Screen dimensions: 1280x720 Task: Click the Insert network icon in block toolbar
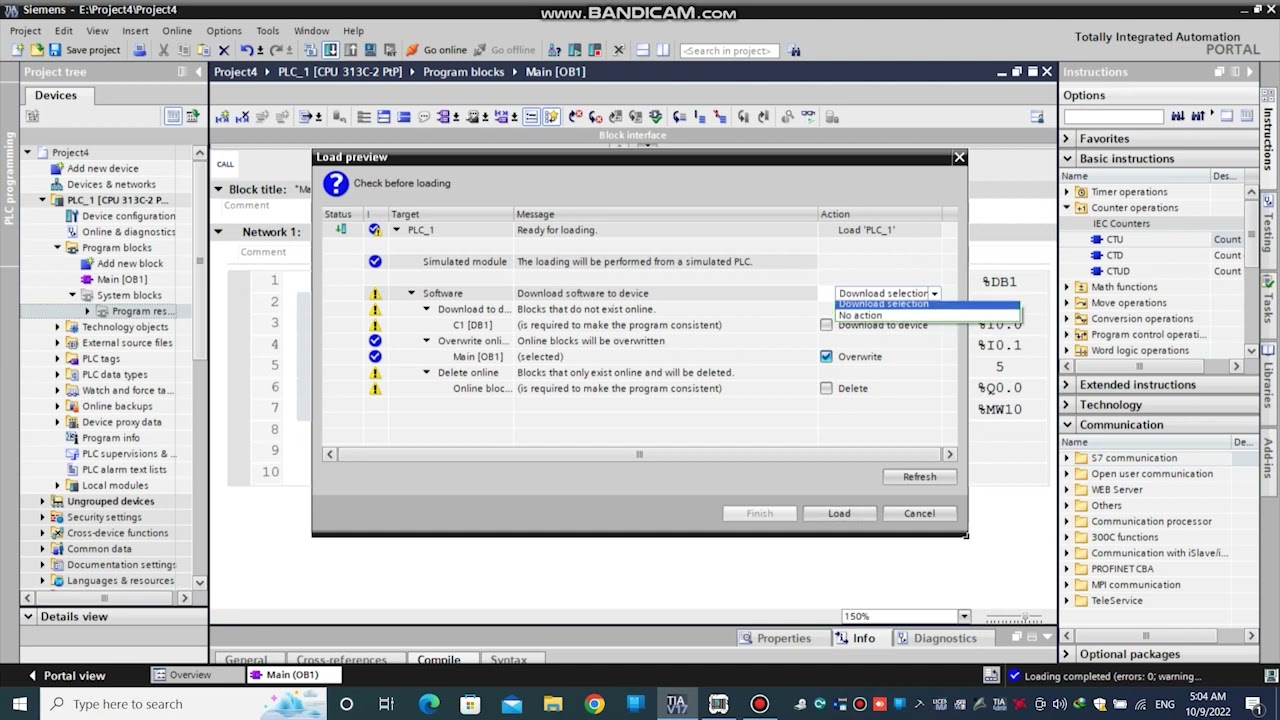222,117
